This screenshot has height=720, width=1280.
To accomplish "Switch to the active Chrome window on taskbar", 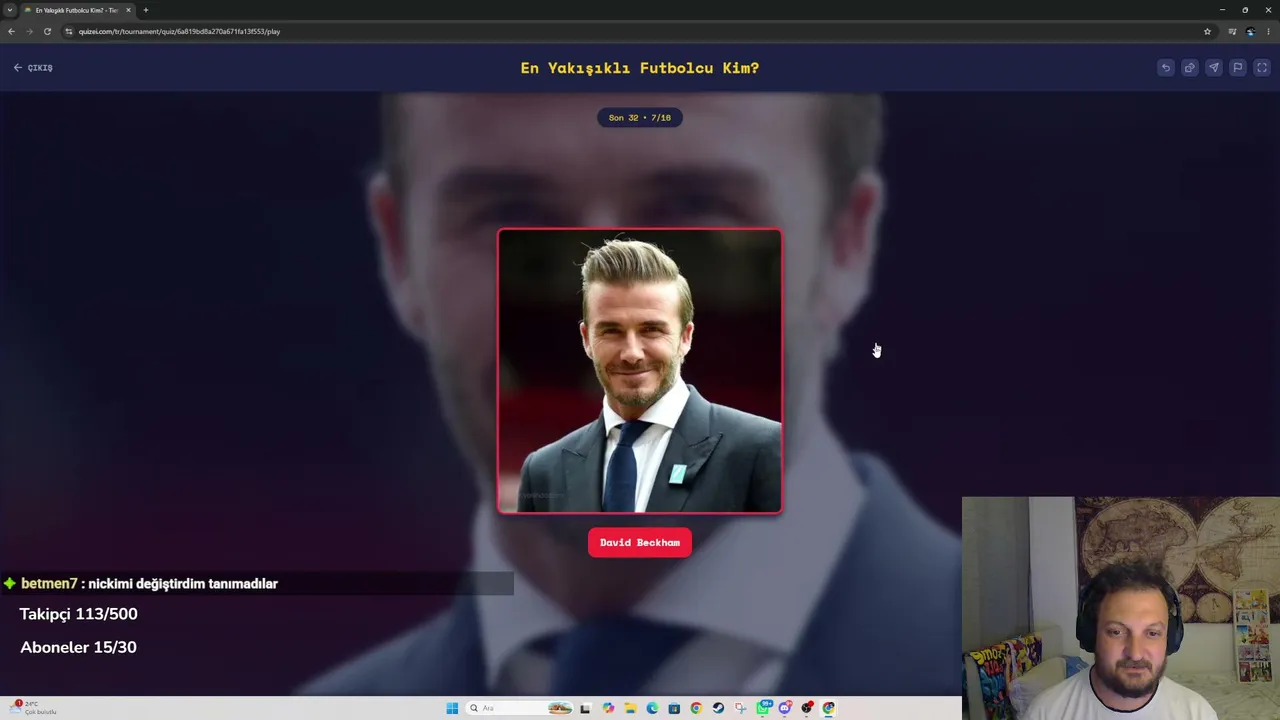I will tap(829, 708).
